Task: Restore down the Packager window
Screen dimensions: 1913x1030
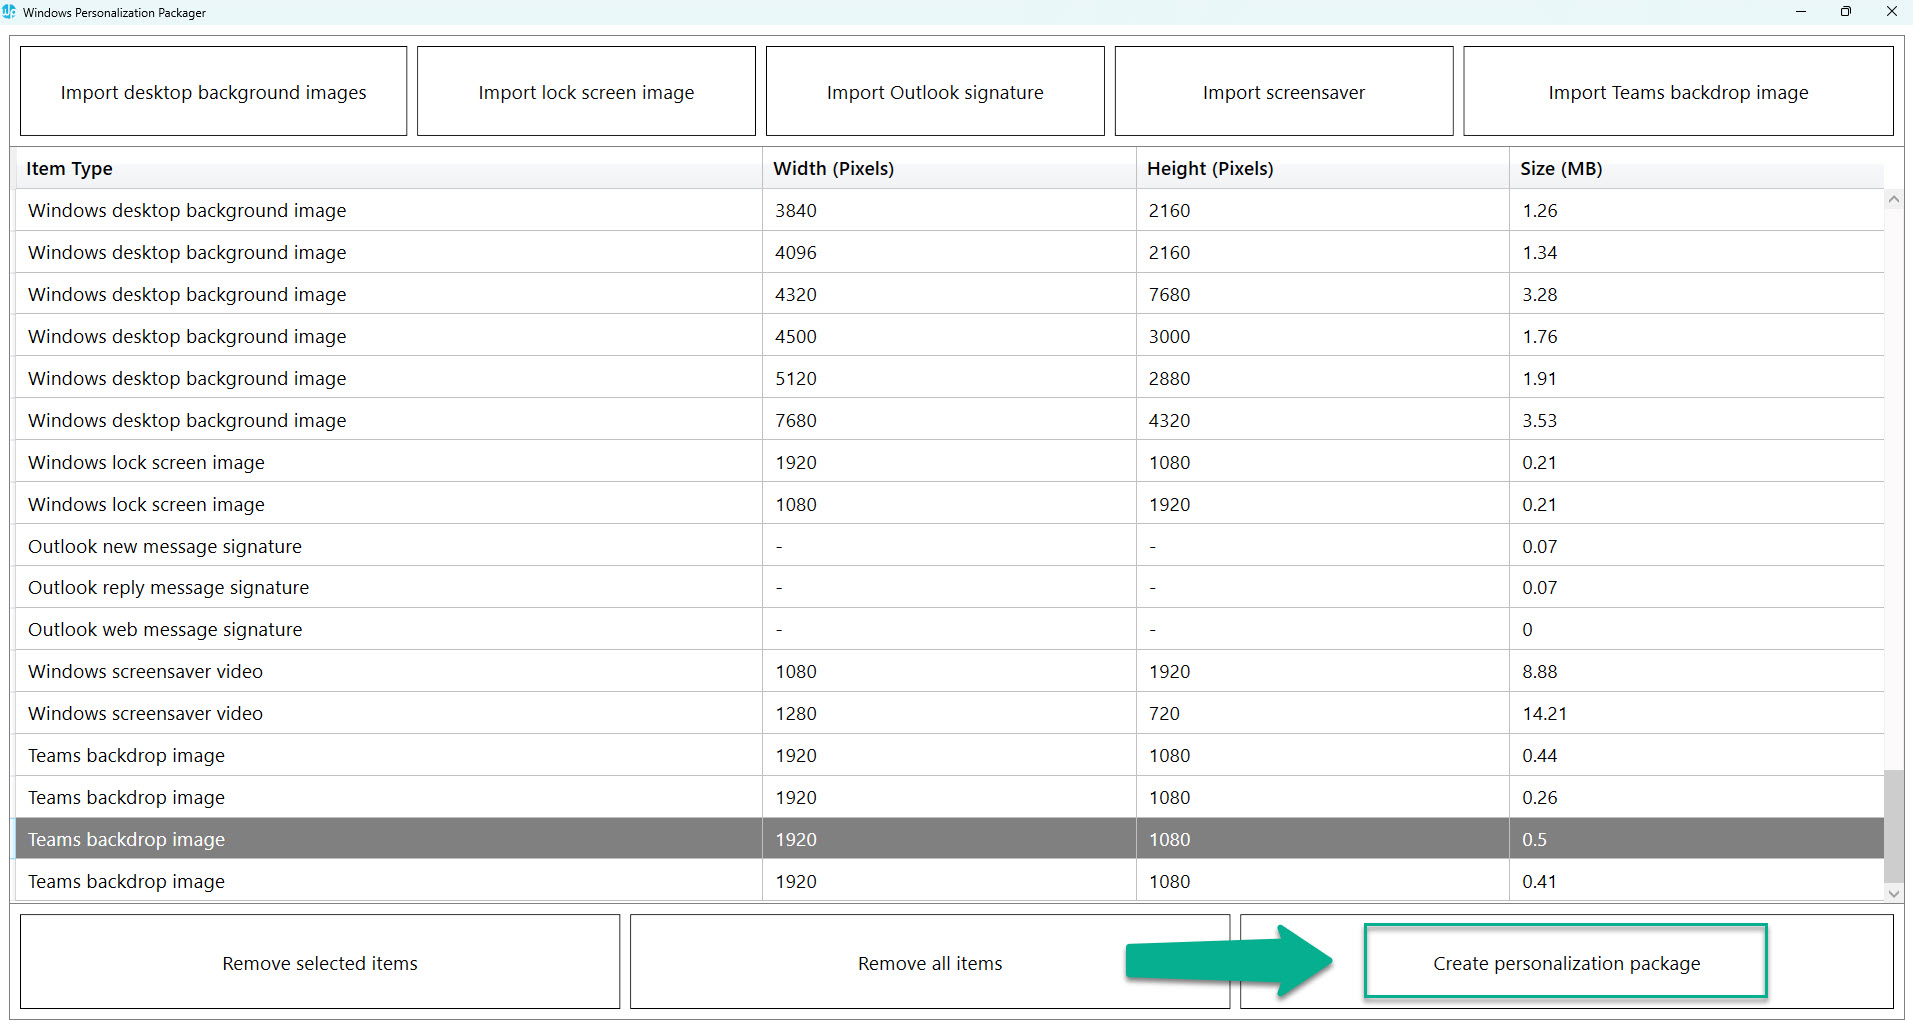Action: [1845, 12]
